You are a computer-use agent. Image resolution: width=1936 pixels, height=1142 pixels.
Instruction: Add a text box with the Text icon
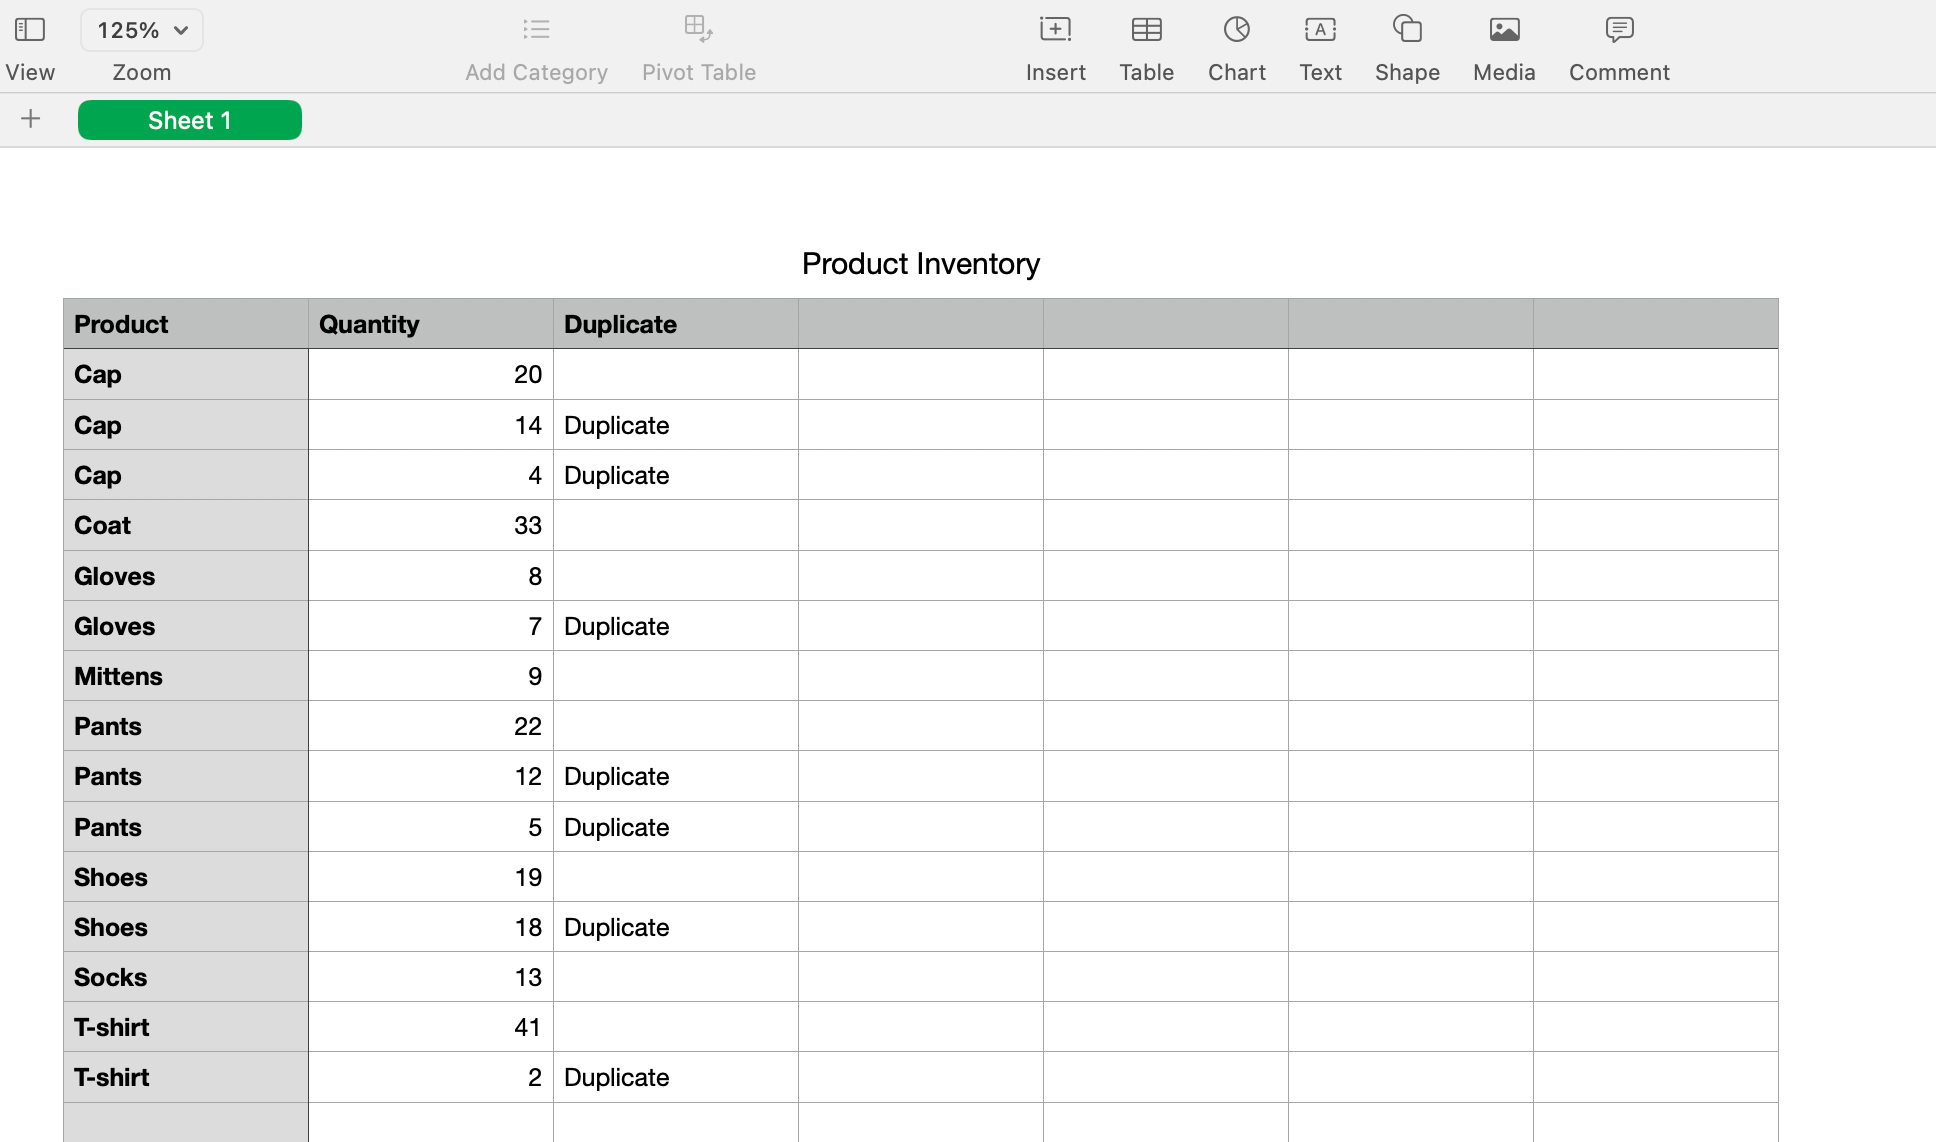(1320, 29)
